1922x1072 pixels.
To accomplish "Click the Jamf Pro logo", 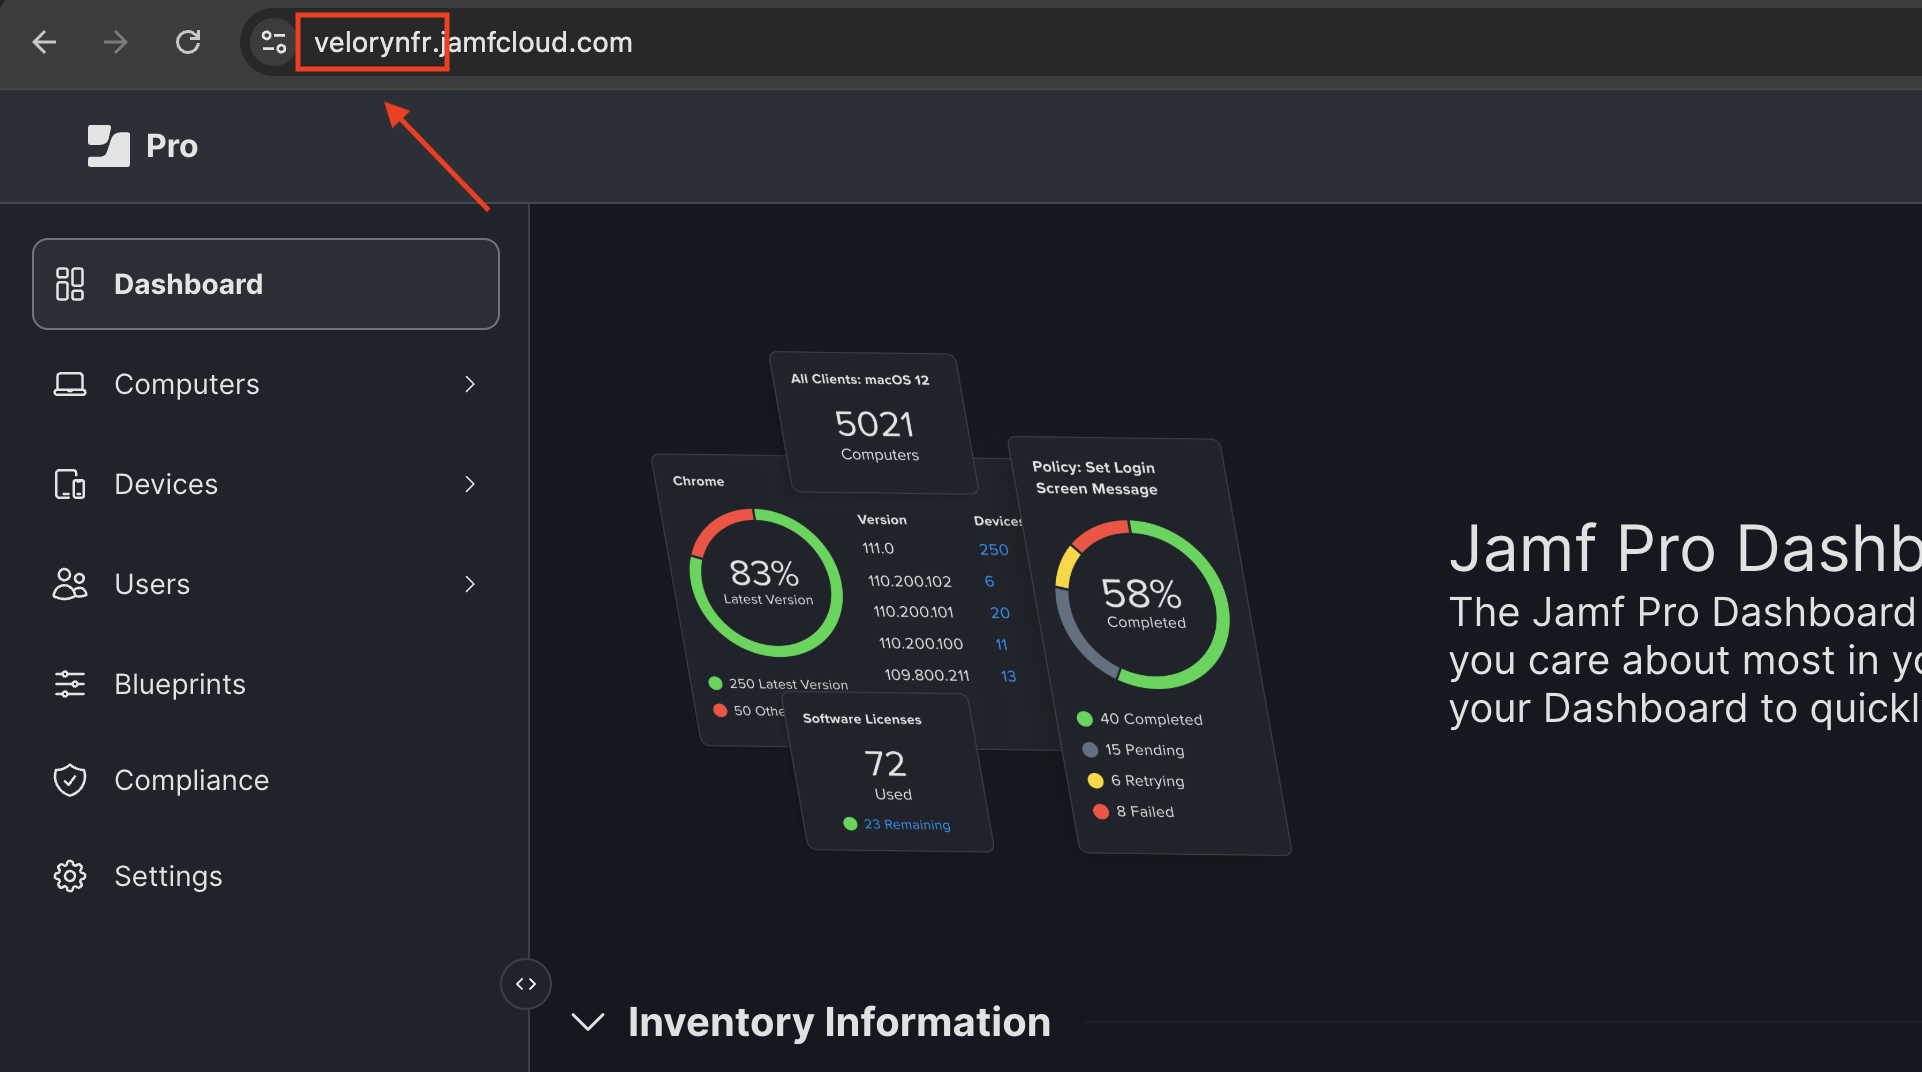I will (x=142, y=146).
